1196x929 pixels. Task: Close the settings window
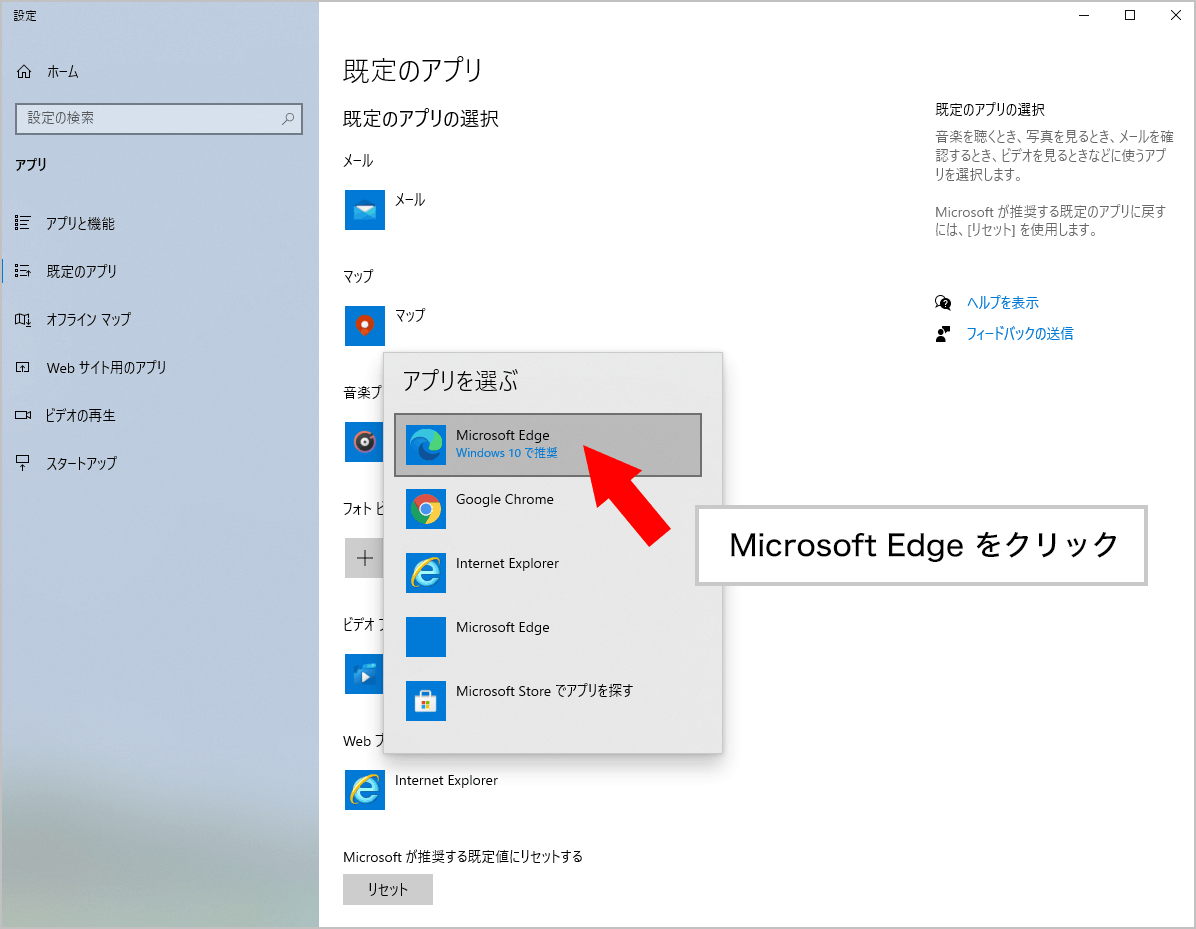pos(1175,15)
